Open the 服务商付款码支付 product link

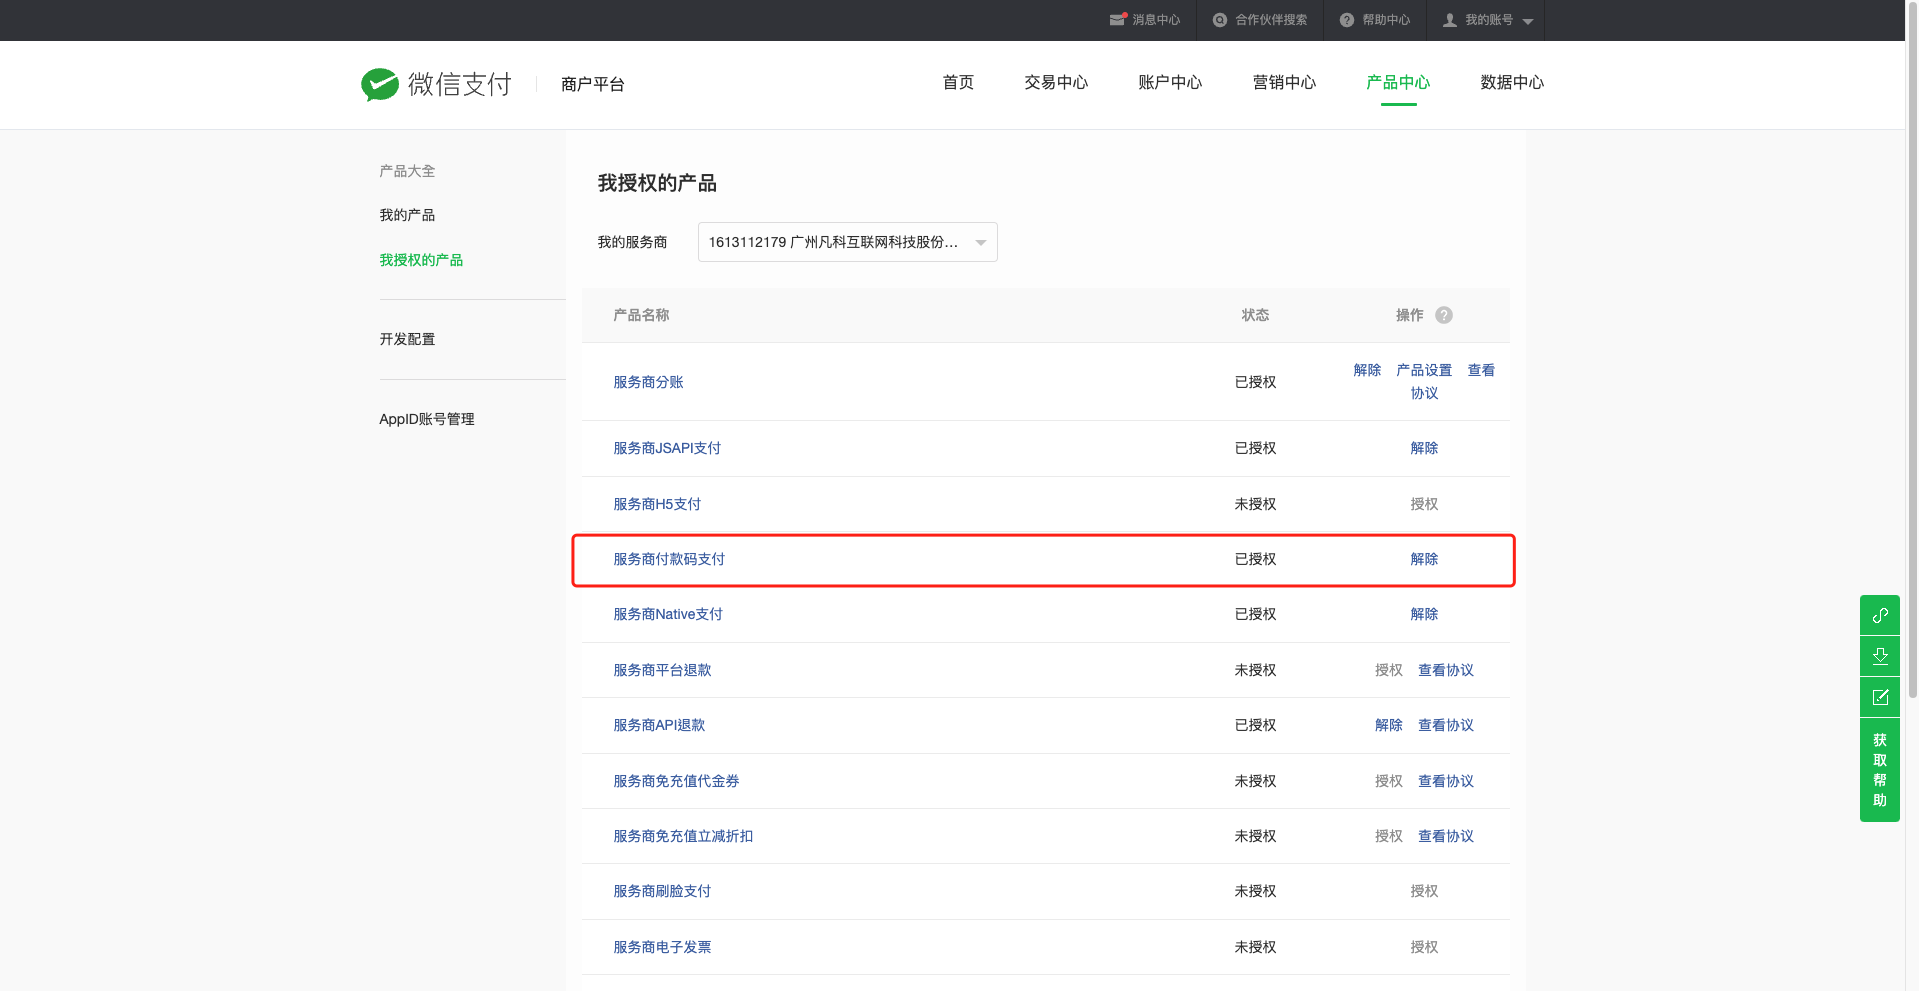[669, 559]
